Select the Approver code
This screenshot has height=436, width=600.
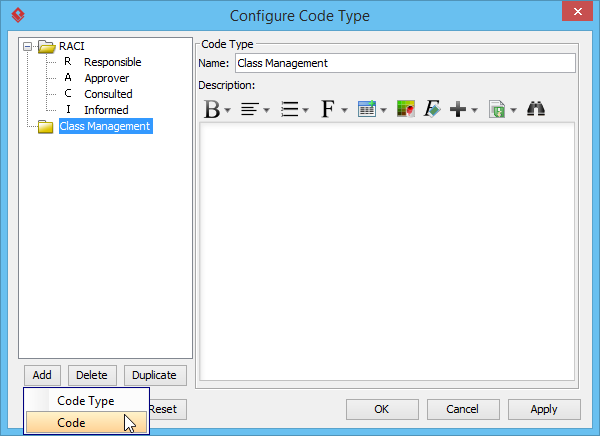pos(107,78)
